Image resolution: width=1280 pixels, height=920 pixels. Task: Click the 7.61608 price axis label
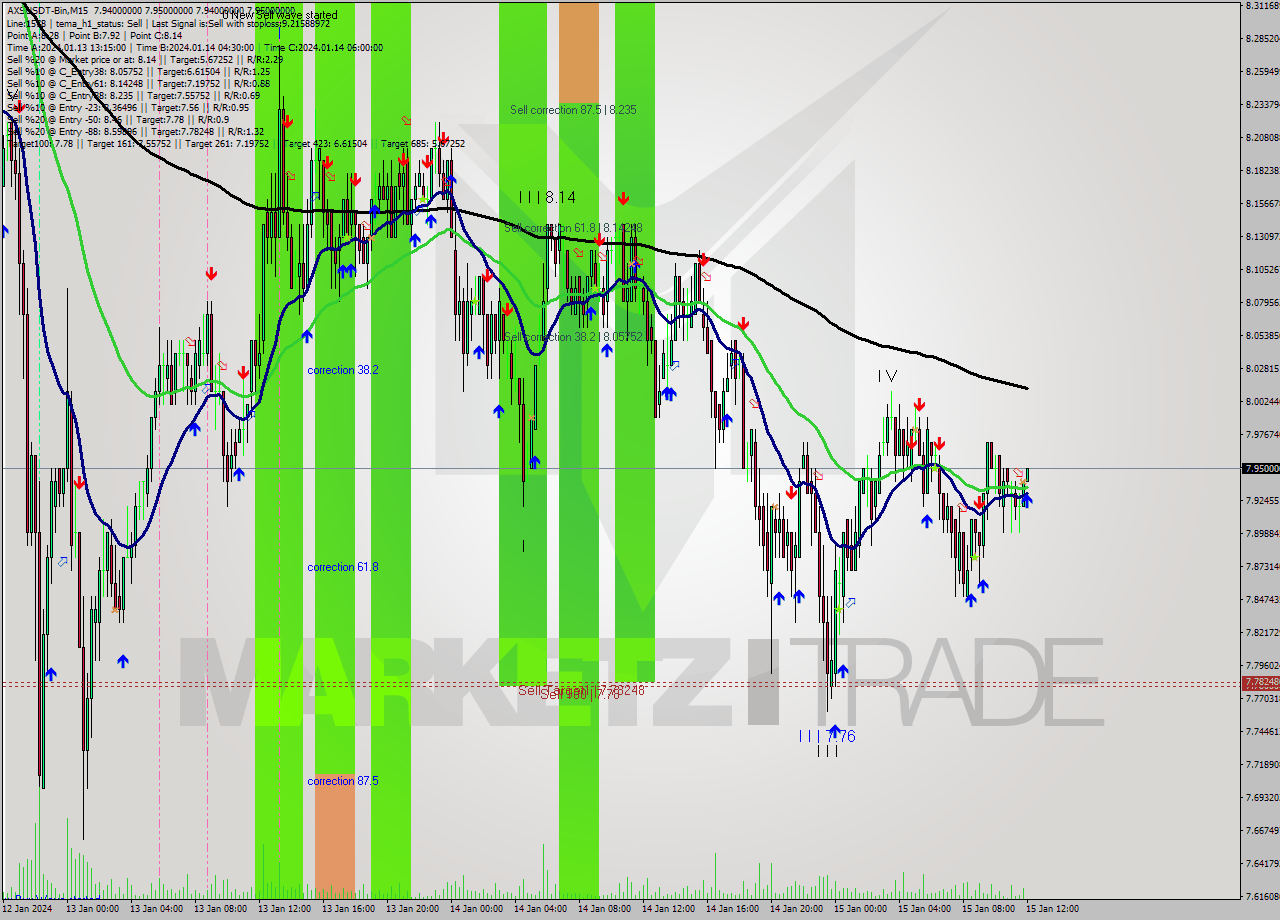click(1261, 896)
